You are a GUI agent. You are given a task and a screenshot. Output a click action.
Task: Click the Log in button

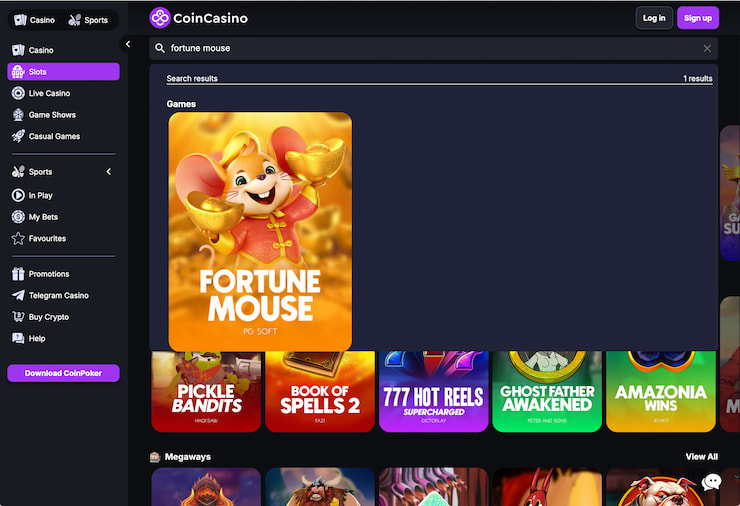[654, 18]
